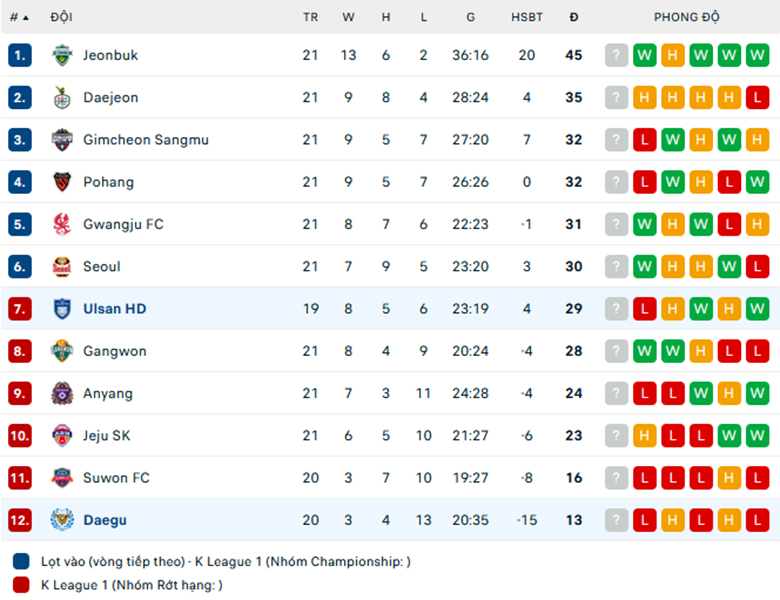
Task: Open the Anyang purple crest icon
Action: click(x=62, y=394)
